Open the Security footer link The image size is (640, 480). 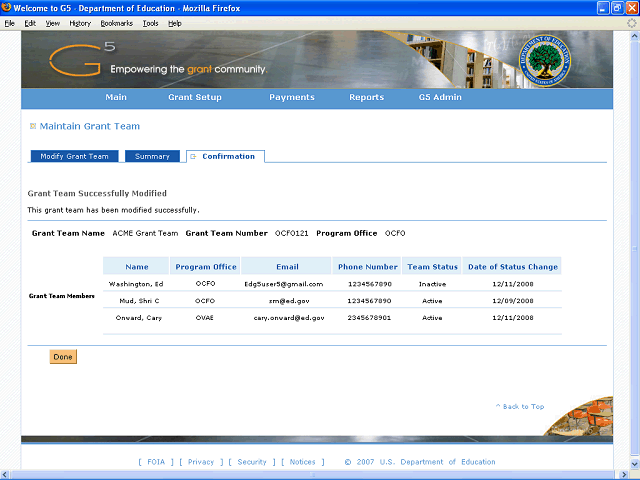[252, 462]
